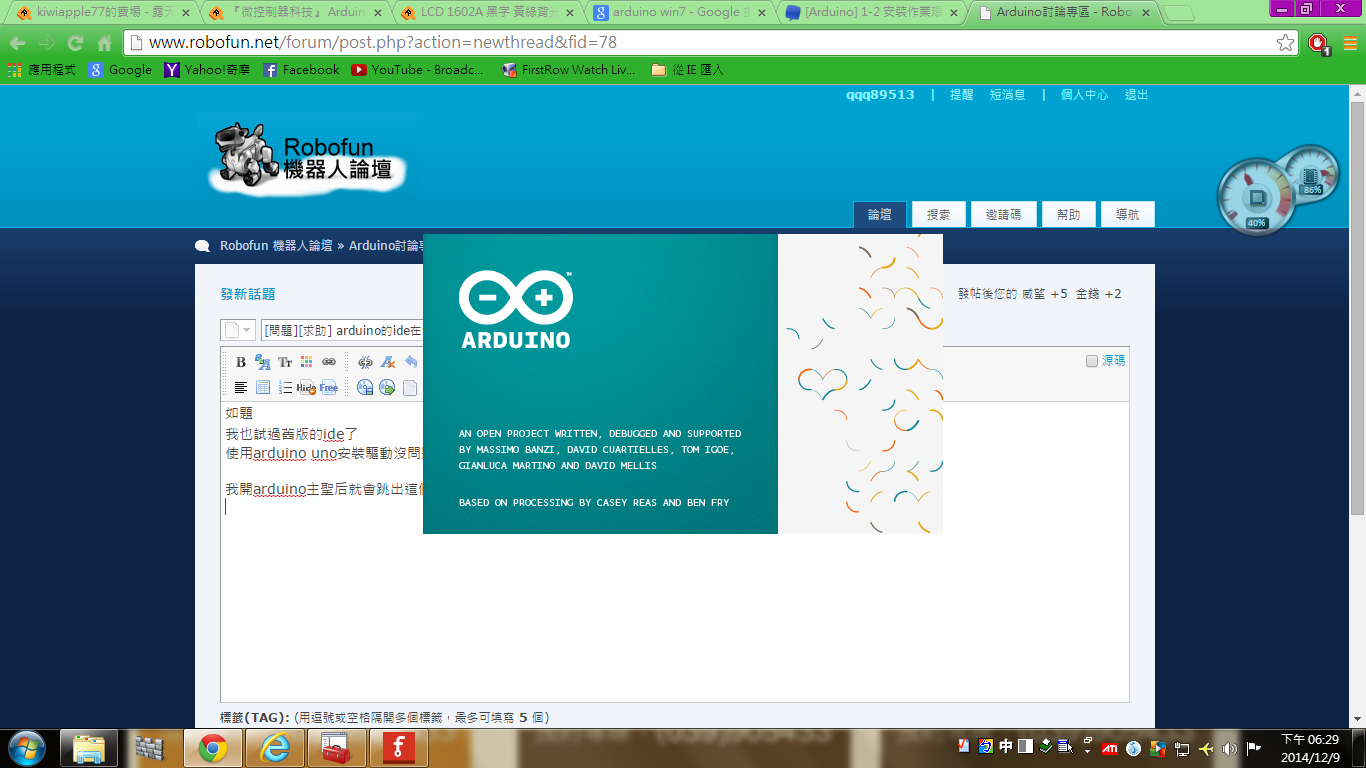This screenshot has height=768, width=1366.
Task: Click the ATI tray icon
Action: 1109,748
